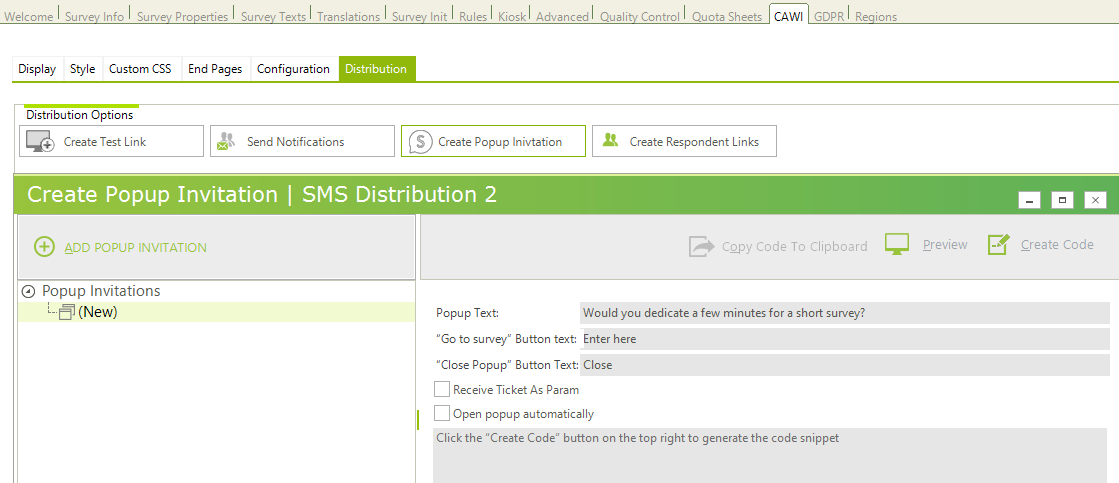Click the Create Test Link monitor icon
Viewport: 1119px width, 483px height.
(40, 142)
